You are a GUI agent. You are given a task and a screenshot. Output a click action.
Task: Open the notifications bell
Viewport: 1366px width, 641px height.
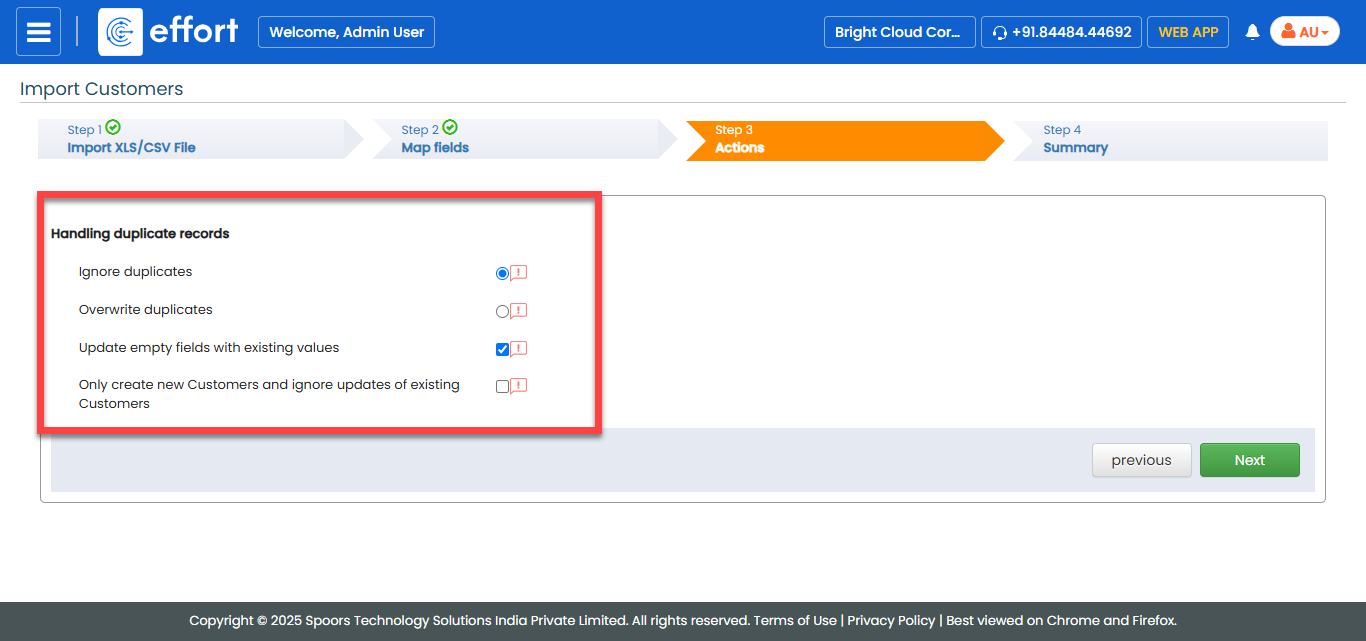[1252, 32]
